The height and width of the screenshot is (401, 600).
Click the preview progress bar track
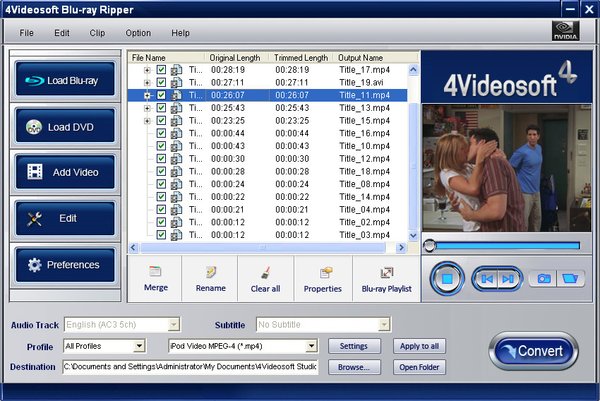(507, 246)
